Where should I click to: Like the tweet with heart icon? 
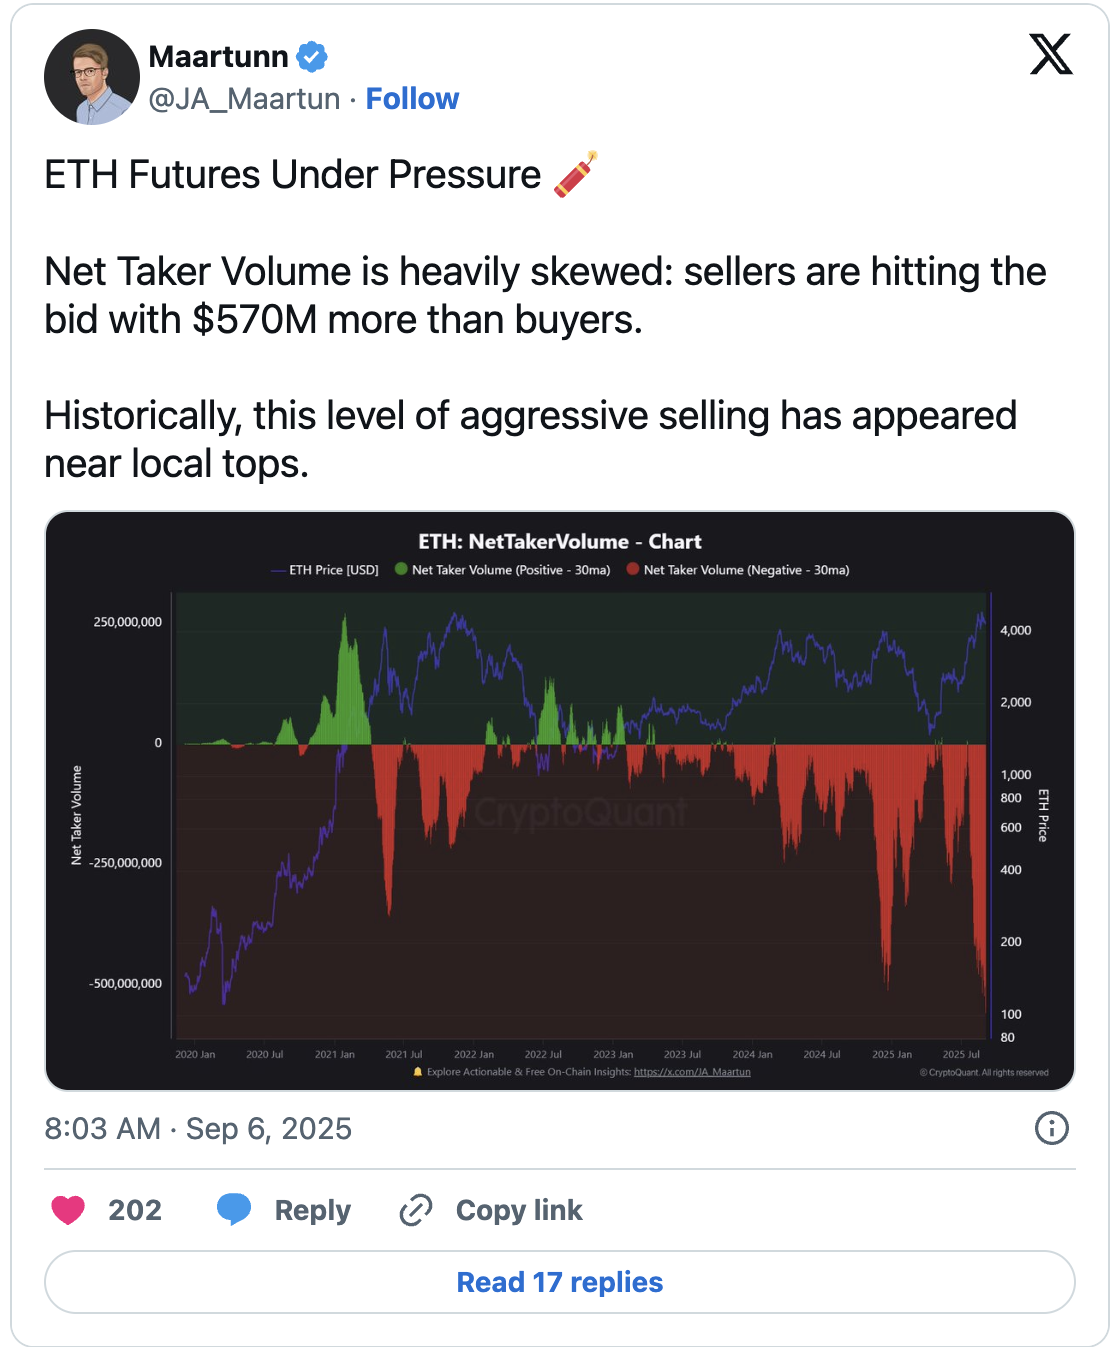click(68, 1210)
